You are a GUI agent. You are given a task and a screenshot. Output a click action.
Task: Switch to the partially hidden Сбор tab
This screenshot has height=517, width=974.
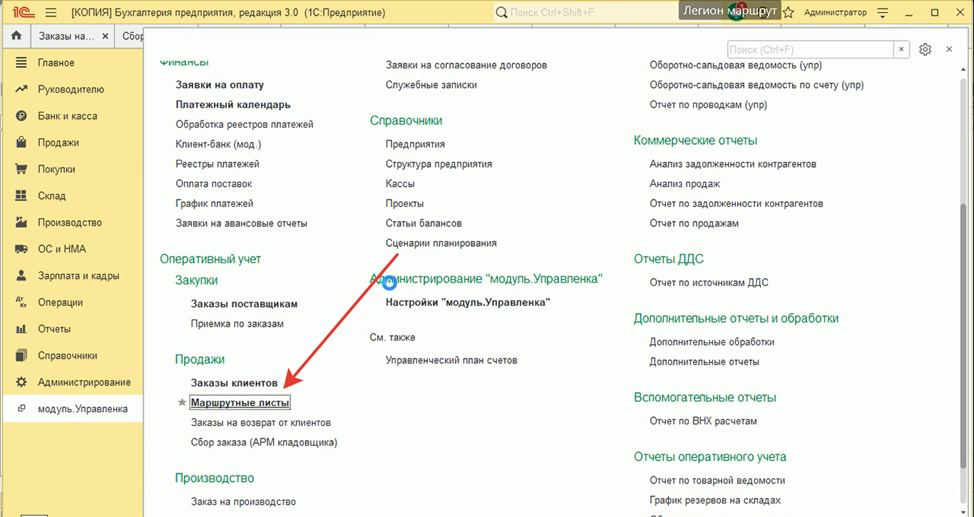click(130, 36)
